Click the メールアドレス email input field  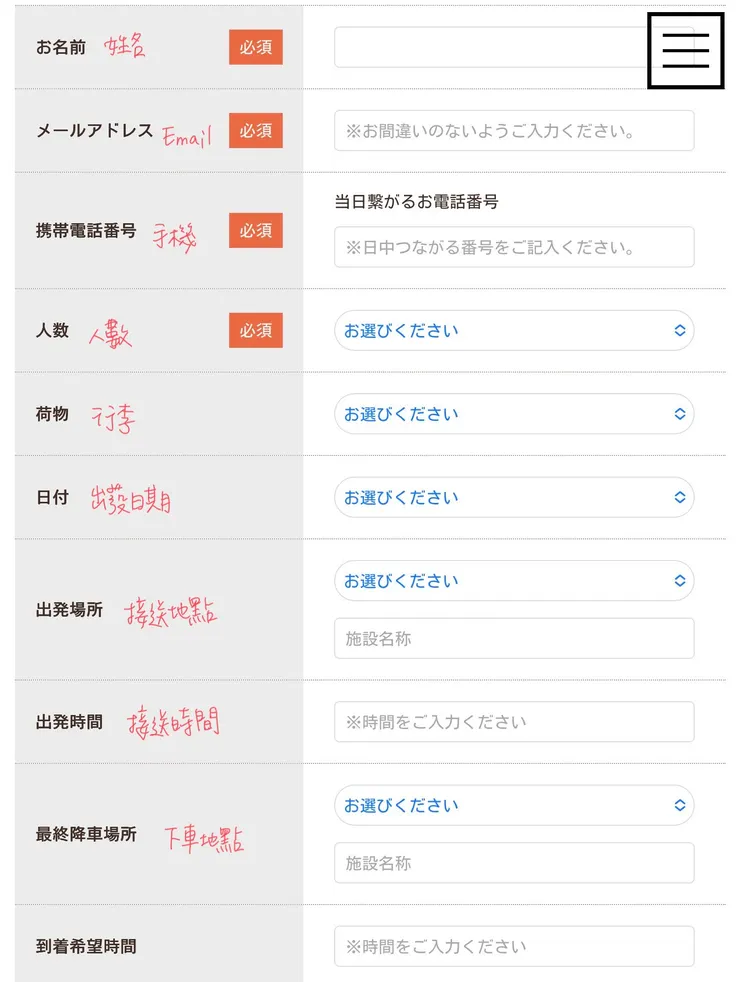click(x=514, y=131)
